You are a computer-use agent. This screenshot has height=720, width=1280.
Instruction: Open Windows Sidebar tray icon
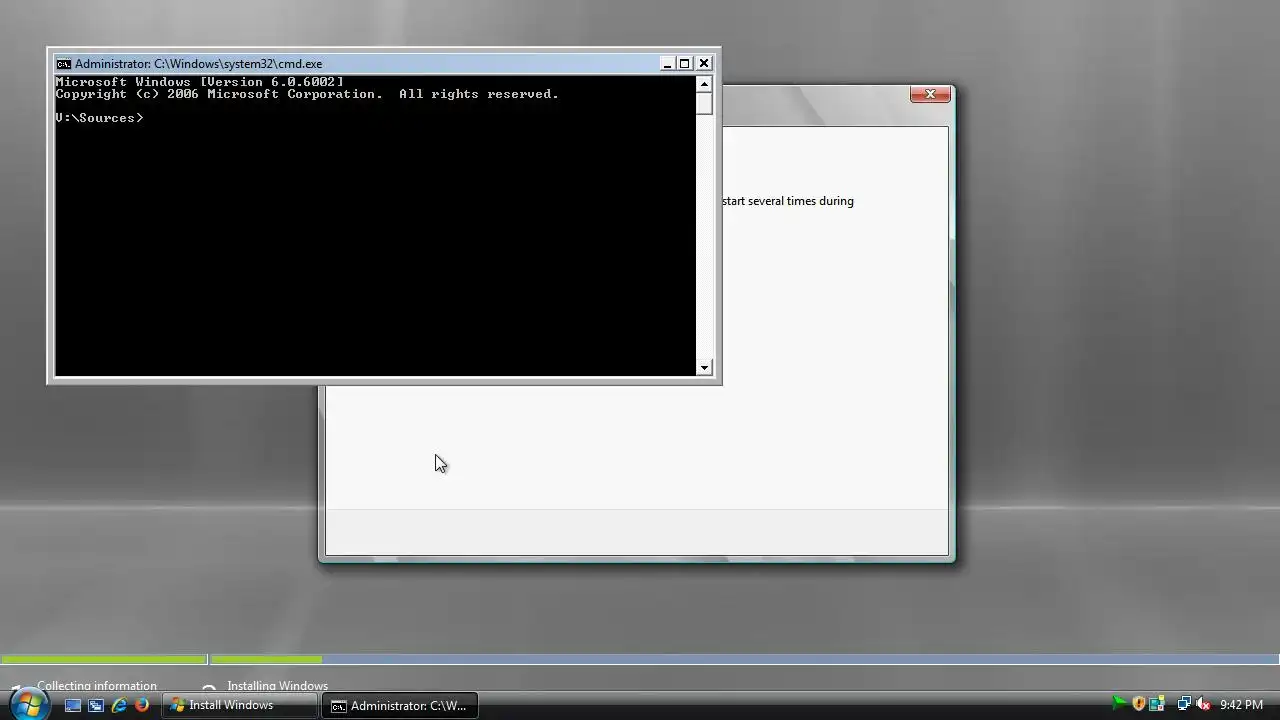pos(1157,704)
